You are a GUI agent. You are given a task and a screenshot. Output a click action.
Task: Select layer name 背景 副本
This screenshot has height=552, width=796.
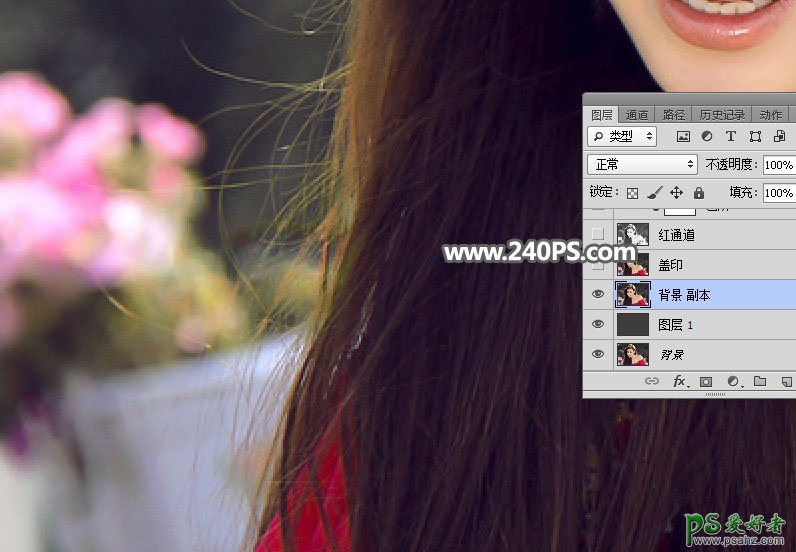(684, 295)
